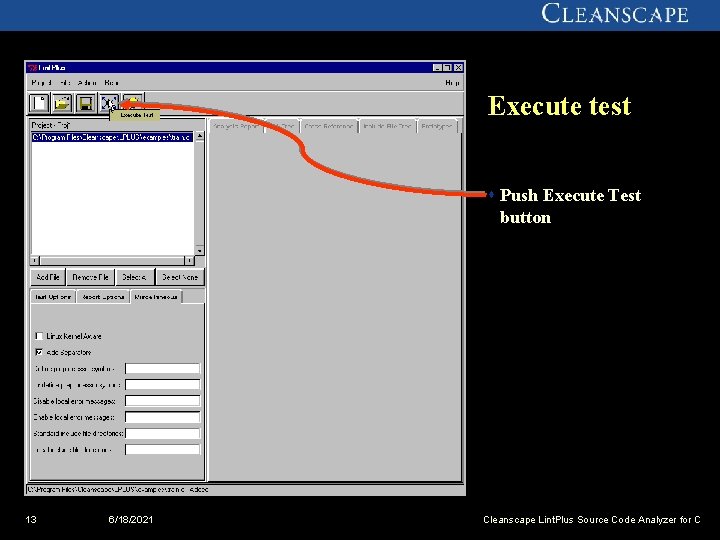
Task: Click the Select None button
Action: [180, 277]
